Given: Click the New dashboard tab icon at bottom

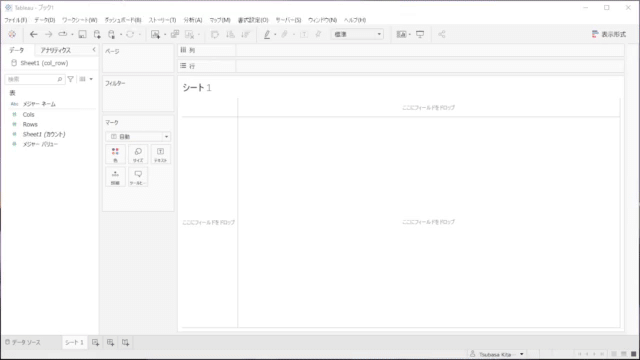Looking at the screenshot, I should [x=110, y=342].
